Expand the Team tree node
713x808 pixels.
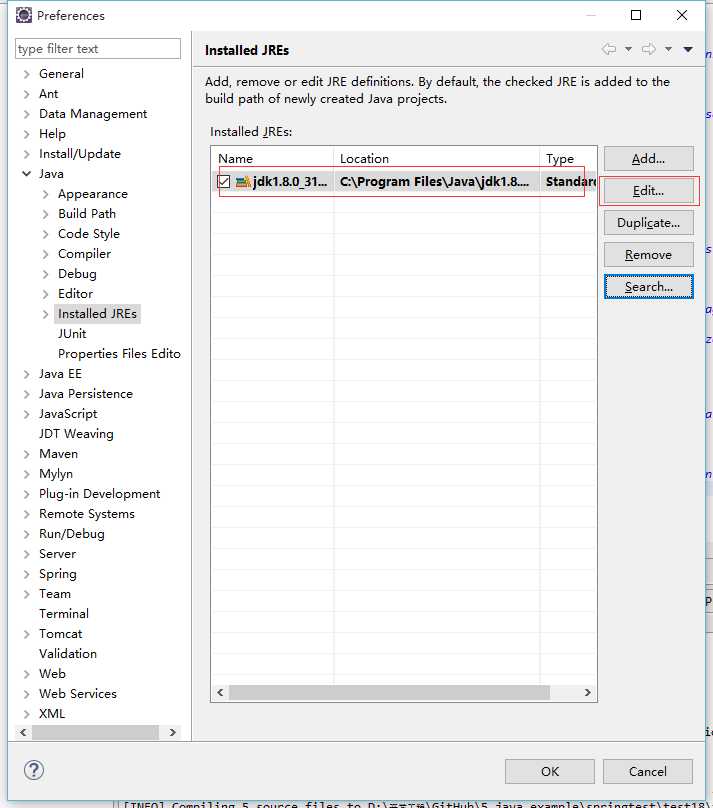pyautogui.click(x=27, y=595)
